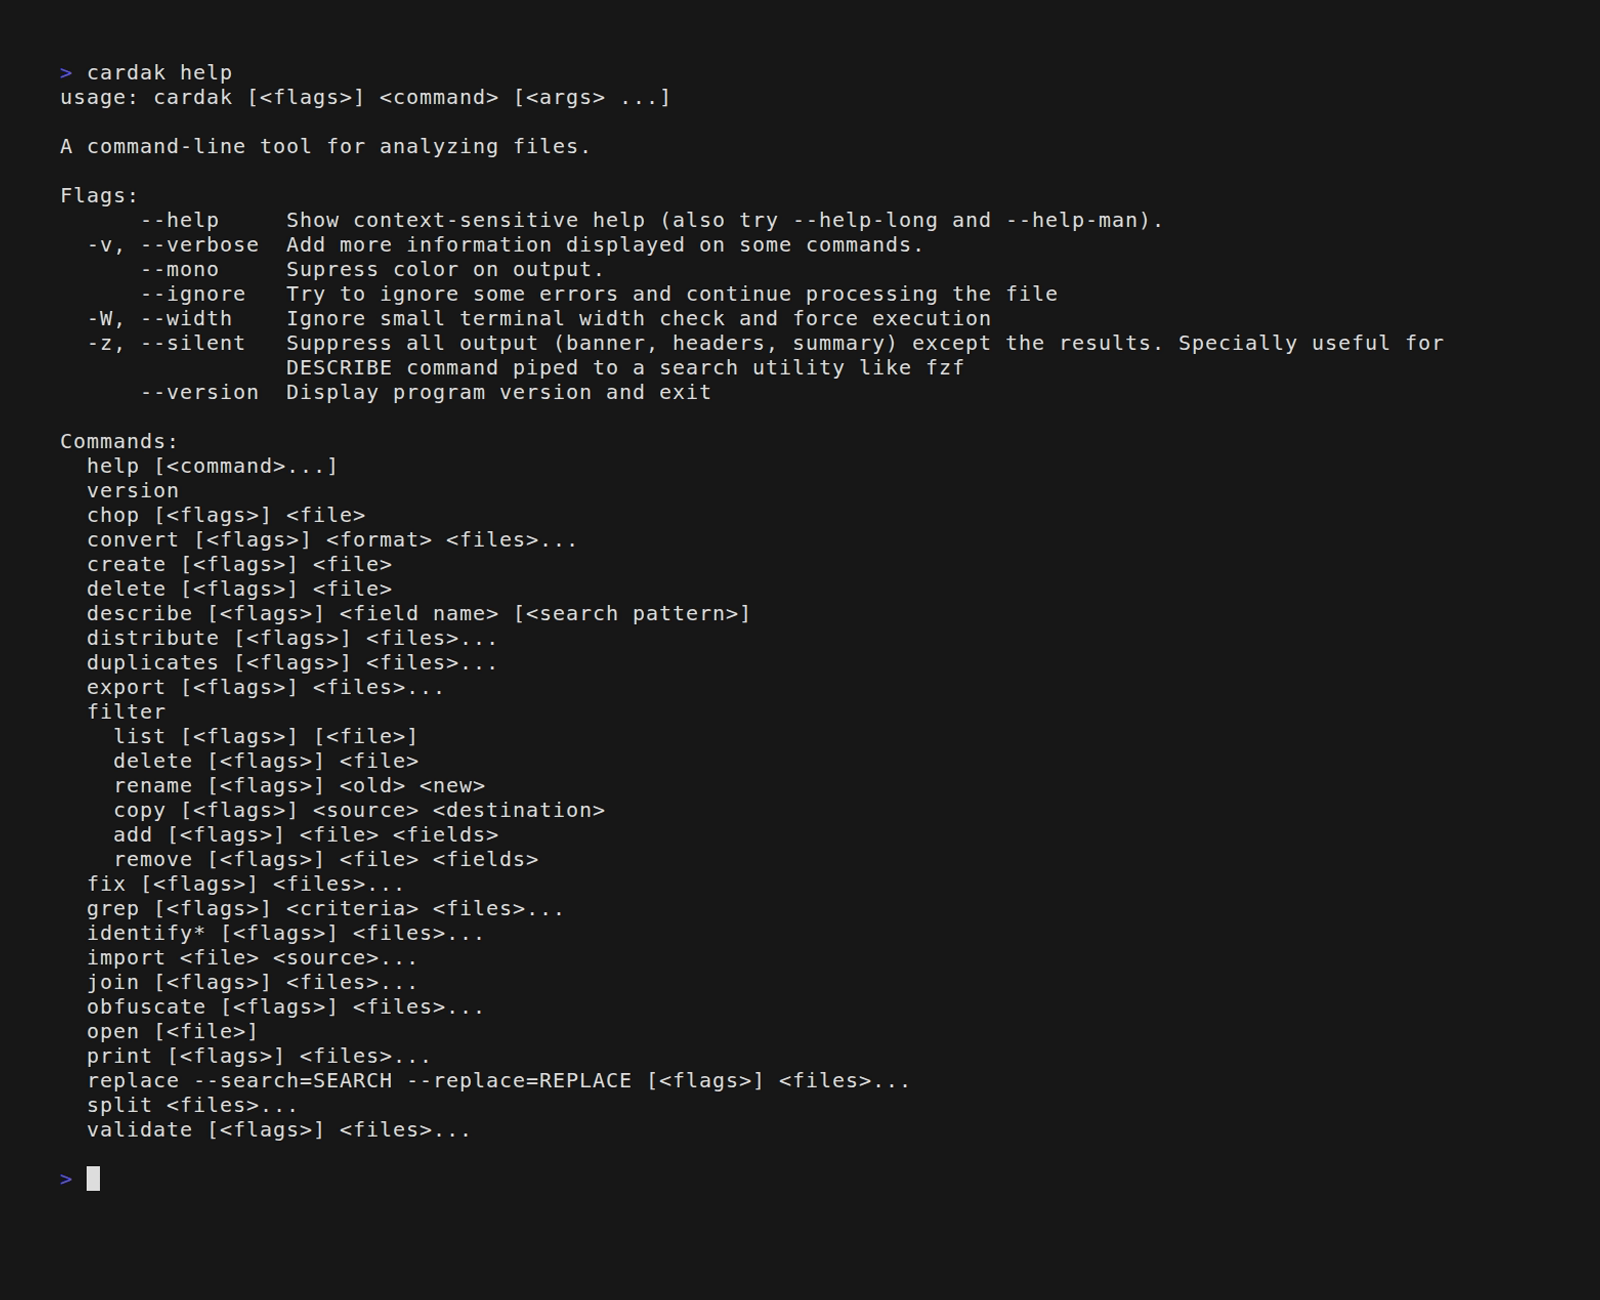Screen dimensions: 1600x1300
Task: Click the 'describe' command name
Action: (139, 614)
